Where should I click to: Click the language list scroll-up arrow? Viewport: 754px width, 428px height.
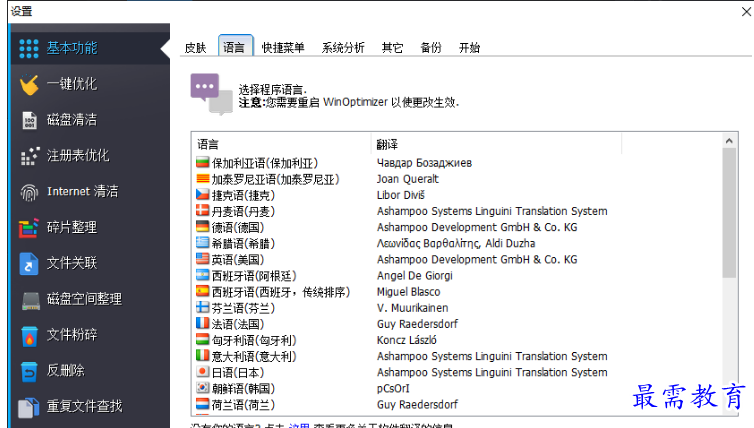pos(729,140)
